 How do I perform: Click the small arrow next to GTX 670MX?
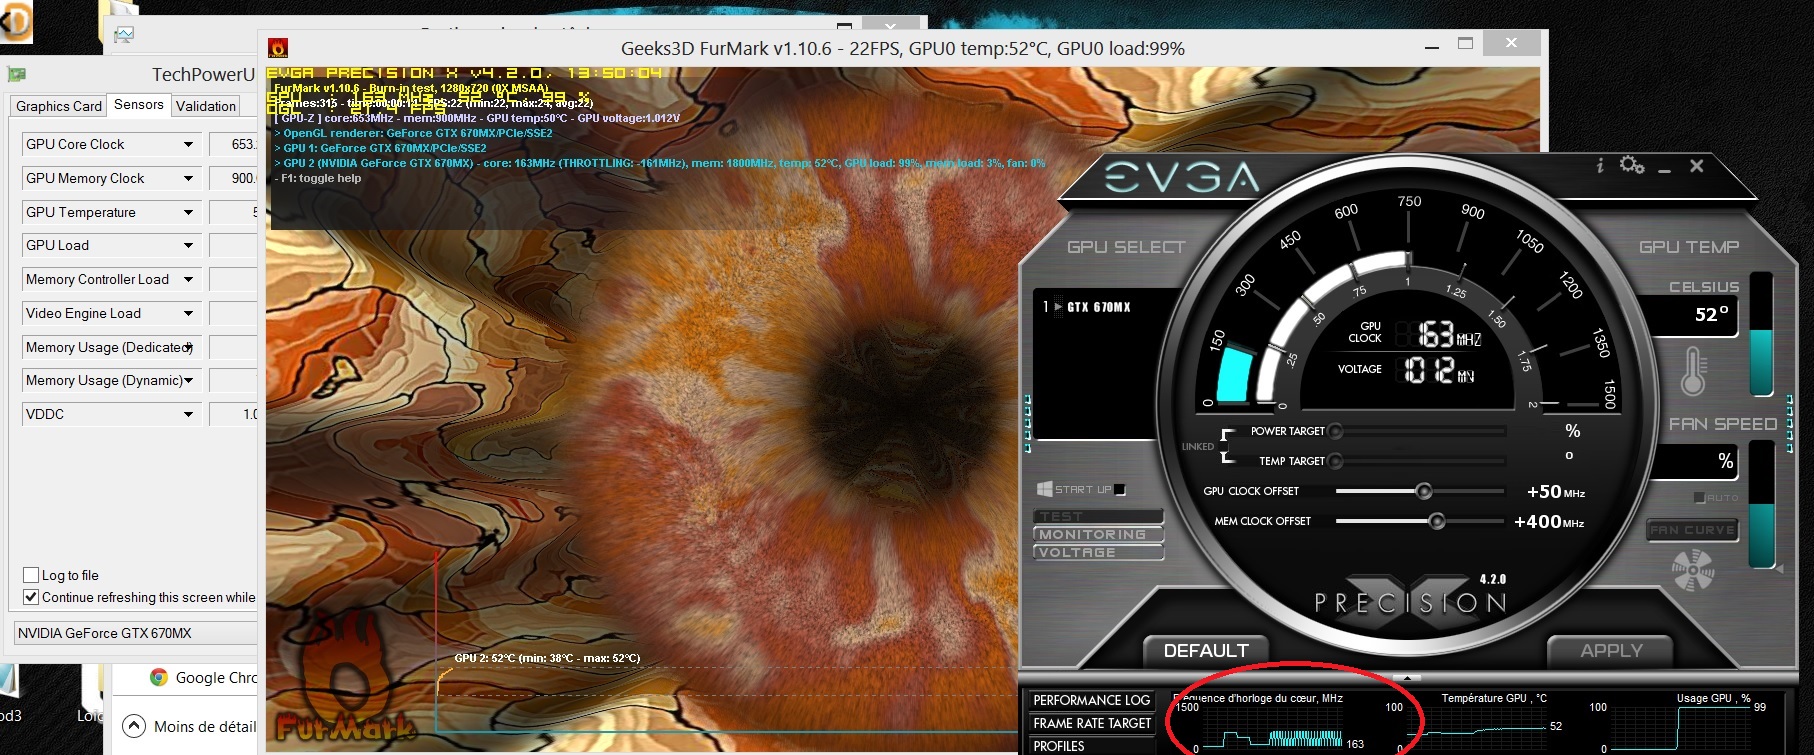pos(1058,307)
